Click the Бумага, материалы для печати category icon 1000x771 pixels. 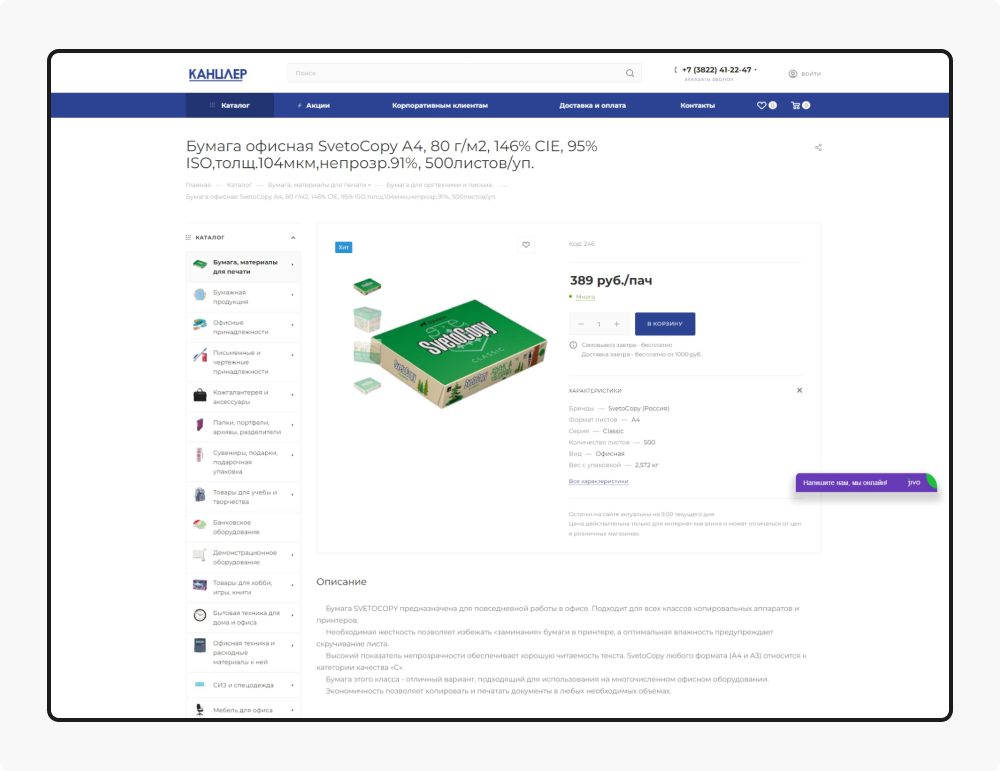pyautogui.click(x=200, y=265)
